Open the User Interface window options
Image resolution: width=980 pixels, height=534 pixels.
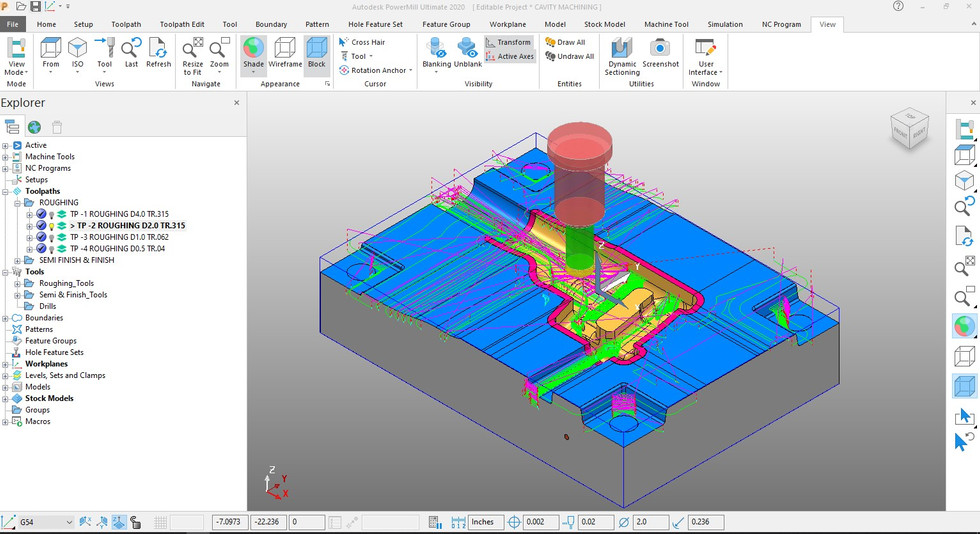click(706, 56)
